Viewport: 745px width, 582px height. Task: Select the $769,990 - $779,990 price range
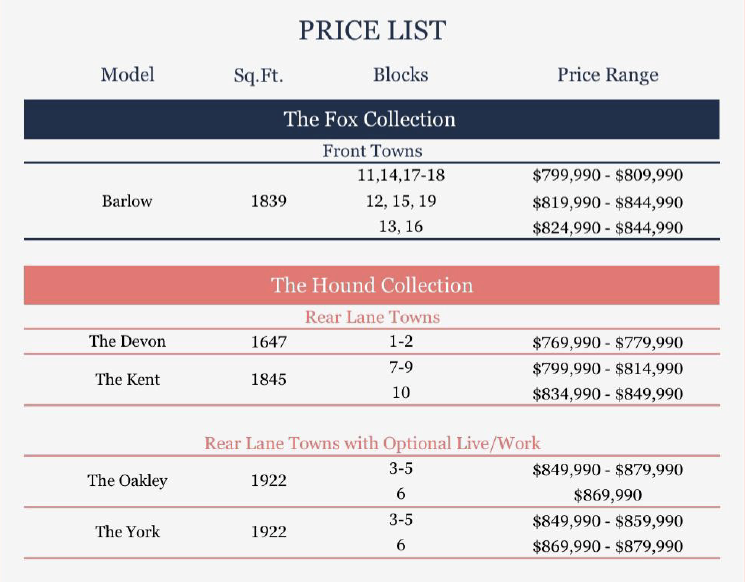[x=608, y=343]
